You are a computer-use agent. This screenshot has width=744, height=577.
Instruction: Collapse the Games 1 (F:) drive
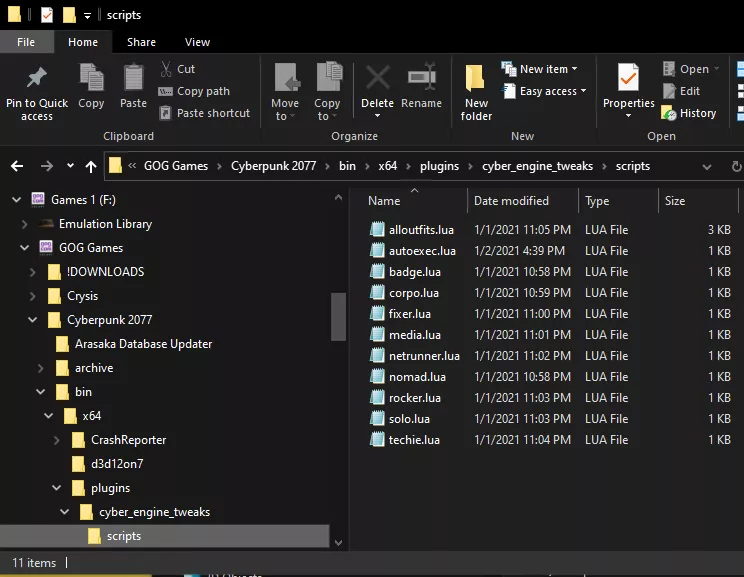tap(17, 200)
